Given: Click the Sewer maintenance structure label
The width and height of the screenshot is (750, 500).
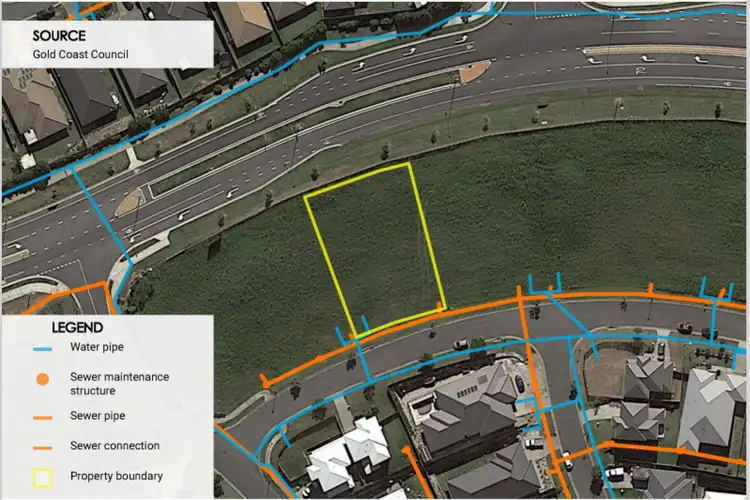Looking at the screenshot, I should (x=119, y=383).
